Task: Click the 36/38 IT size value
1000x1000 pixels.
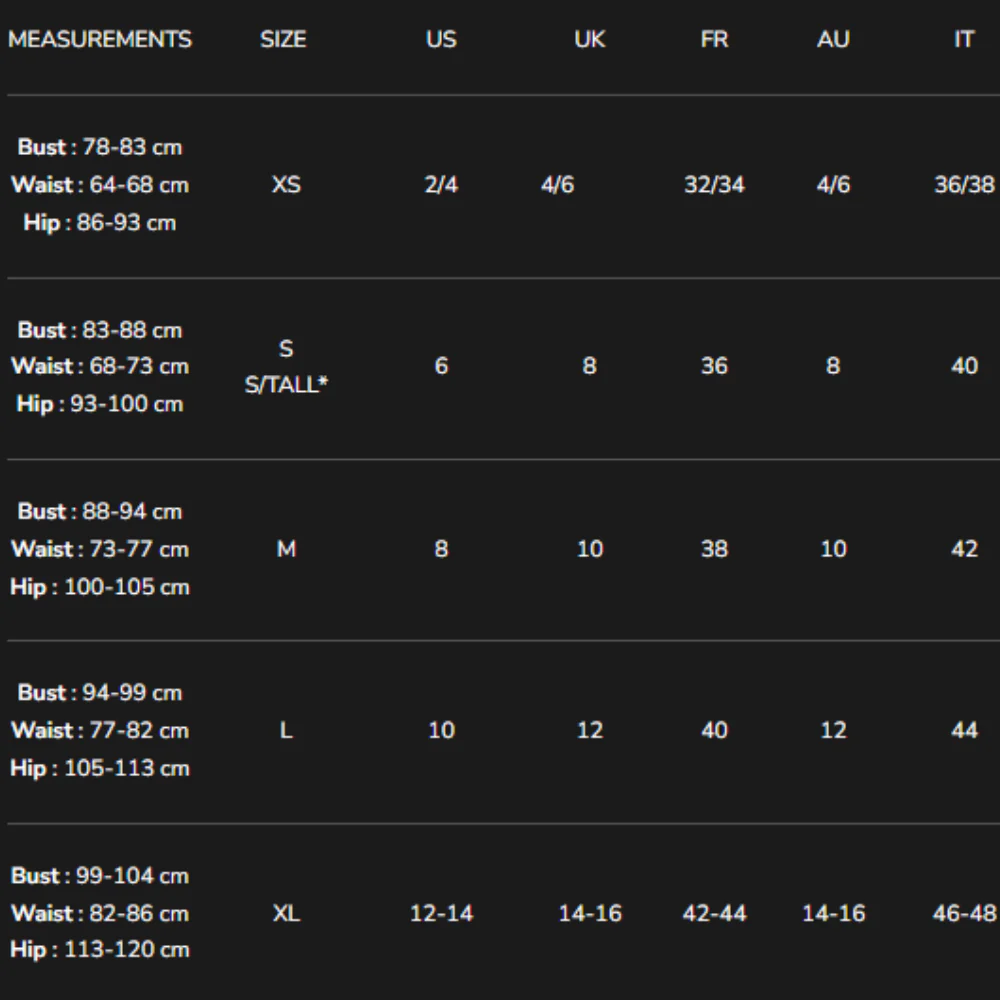Action: click(964, 185)
